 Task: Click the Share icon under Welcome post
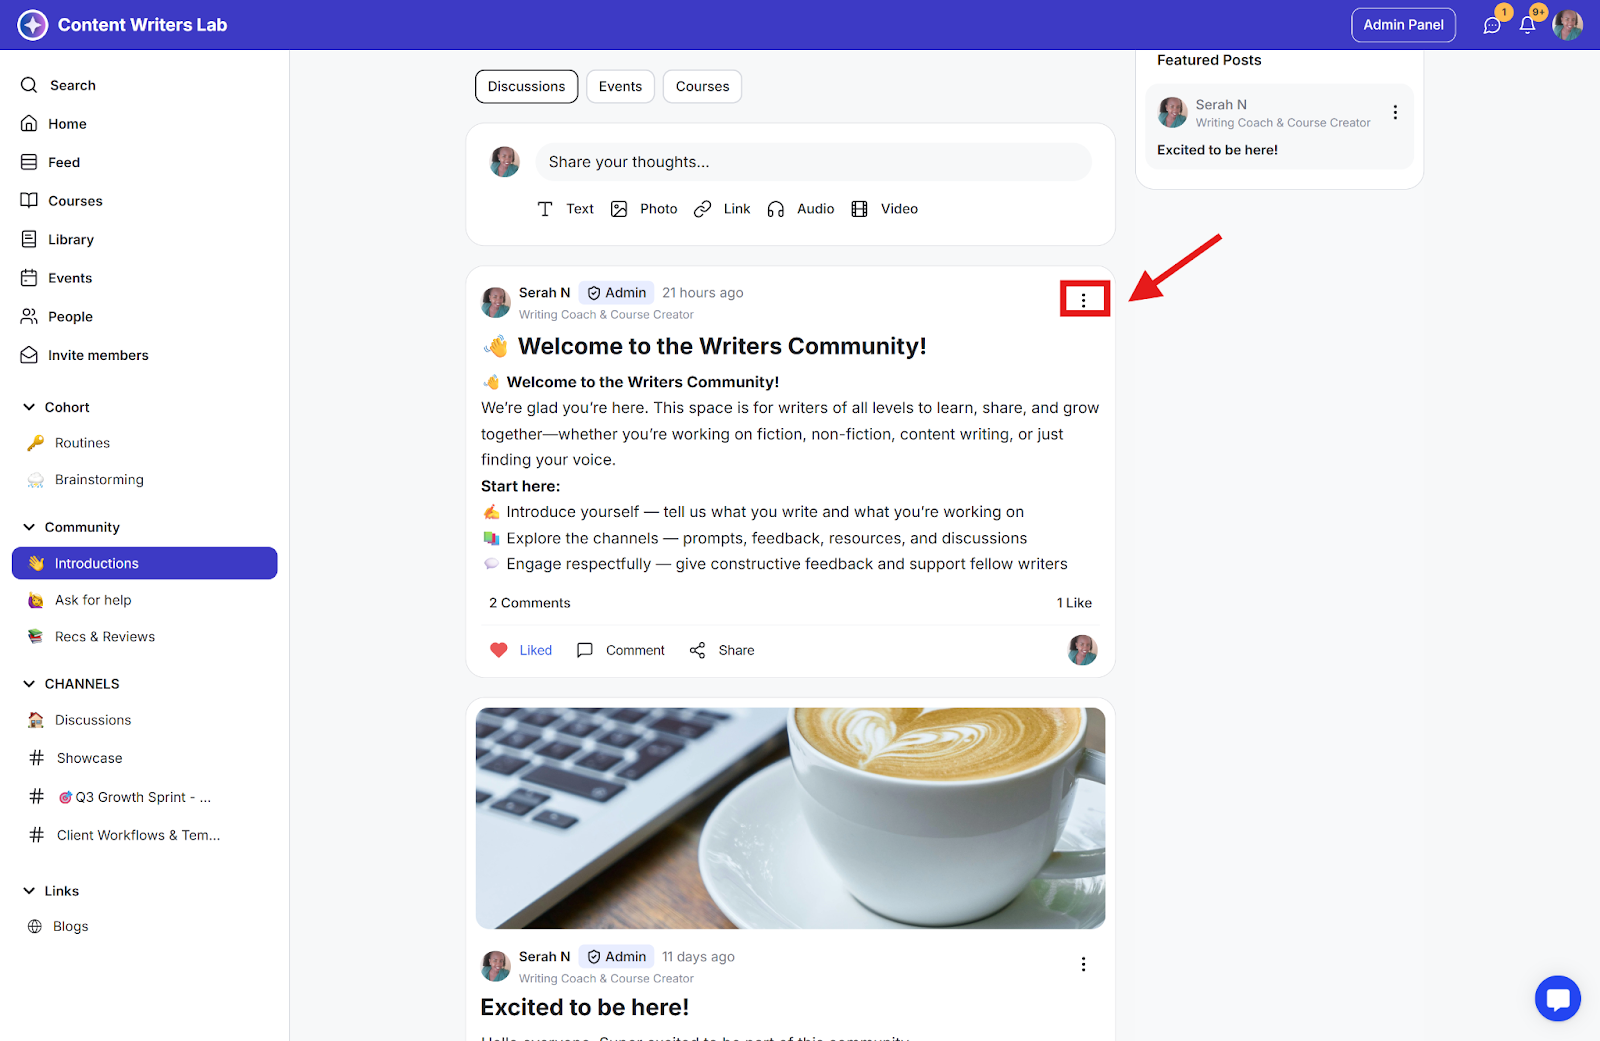(697, 650)
